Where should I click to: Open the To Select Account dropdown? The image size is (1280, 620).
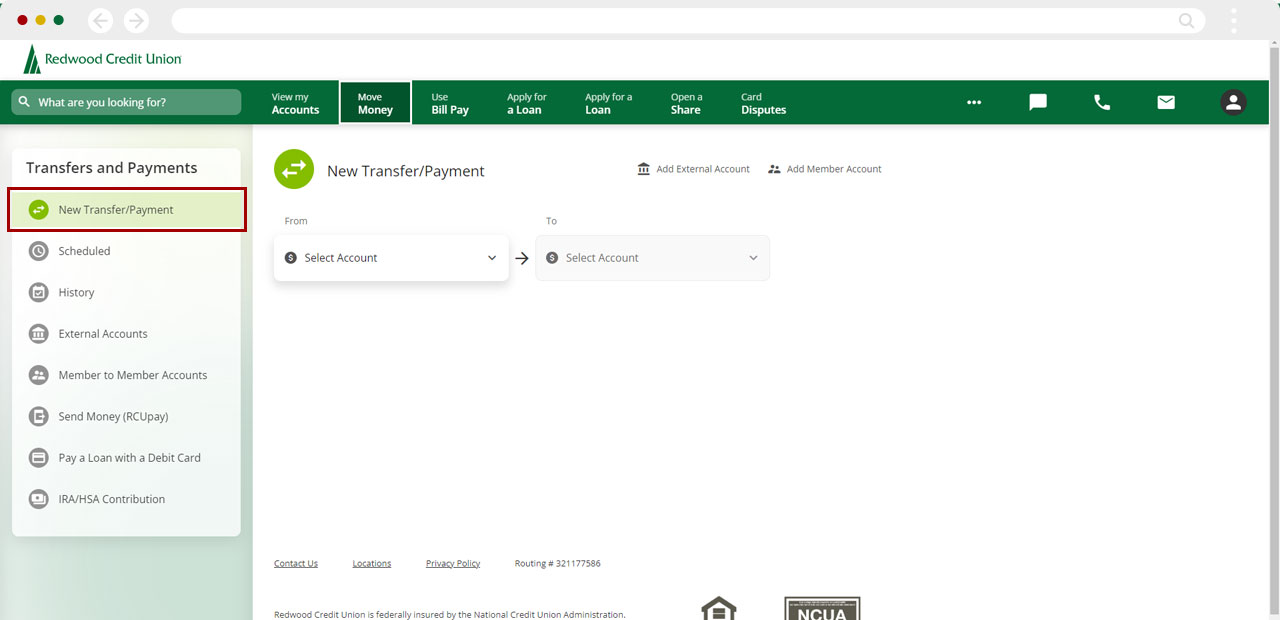[653, 258]
